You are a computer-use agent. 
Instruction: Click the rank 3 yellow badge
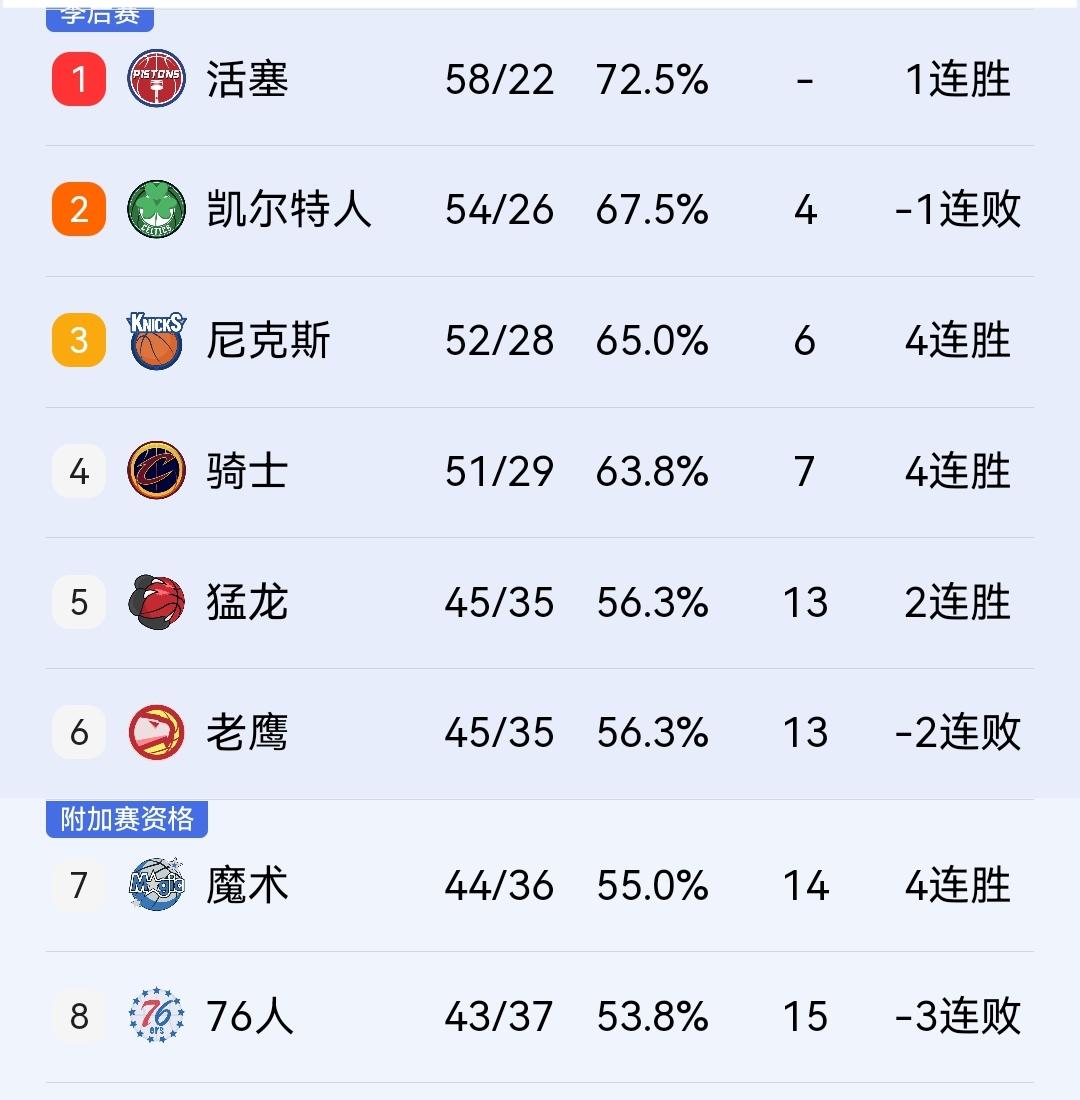(x=78, y=340)
